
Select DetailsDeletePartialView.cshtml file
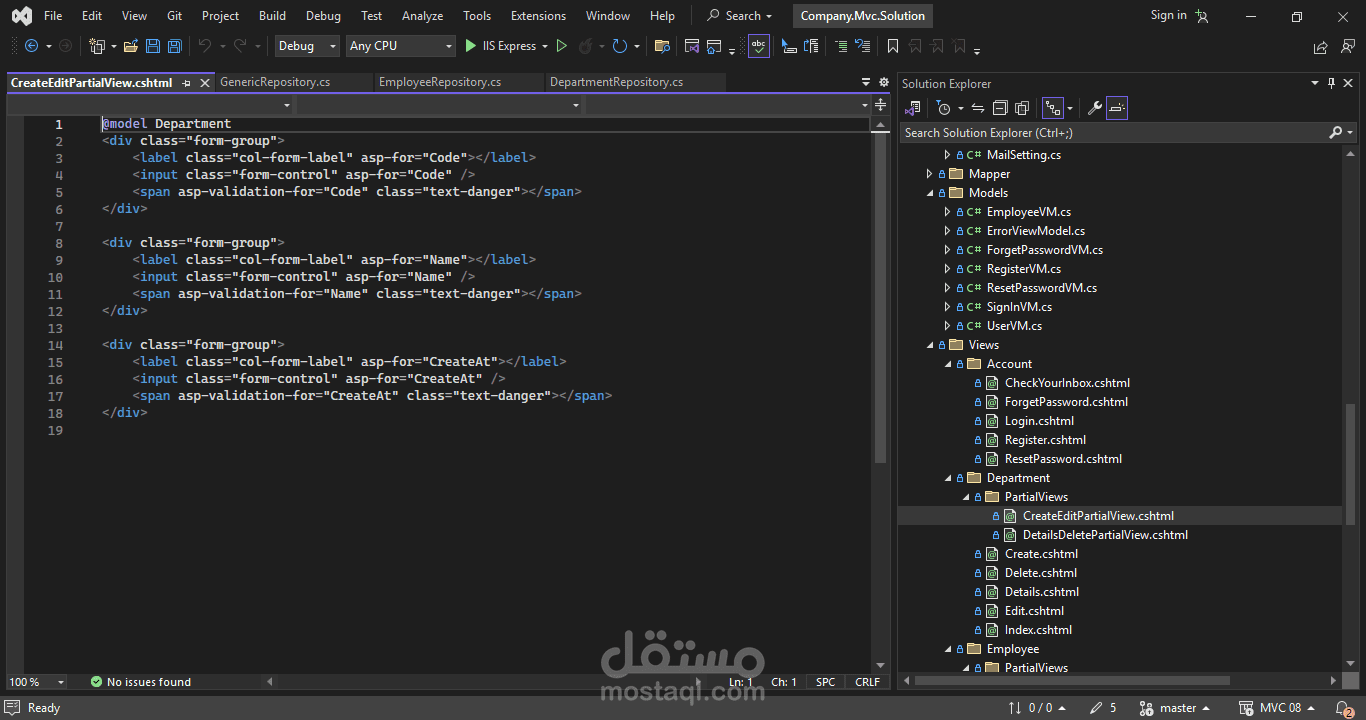pos(1105,535)
